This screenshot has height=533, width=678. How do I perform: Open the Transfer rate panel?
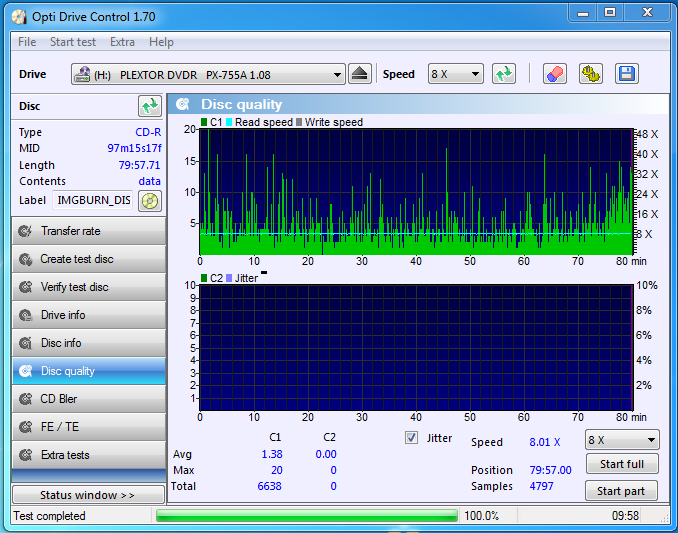pyautogui.click(x=89, y=231)
